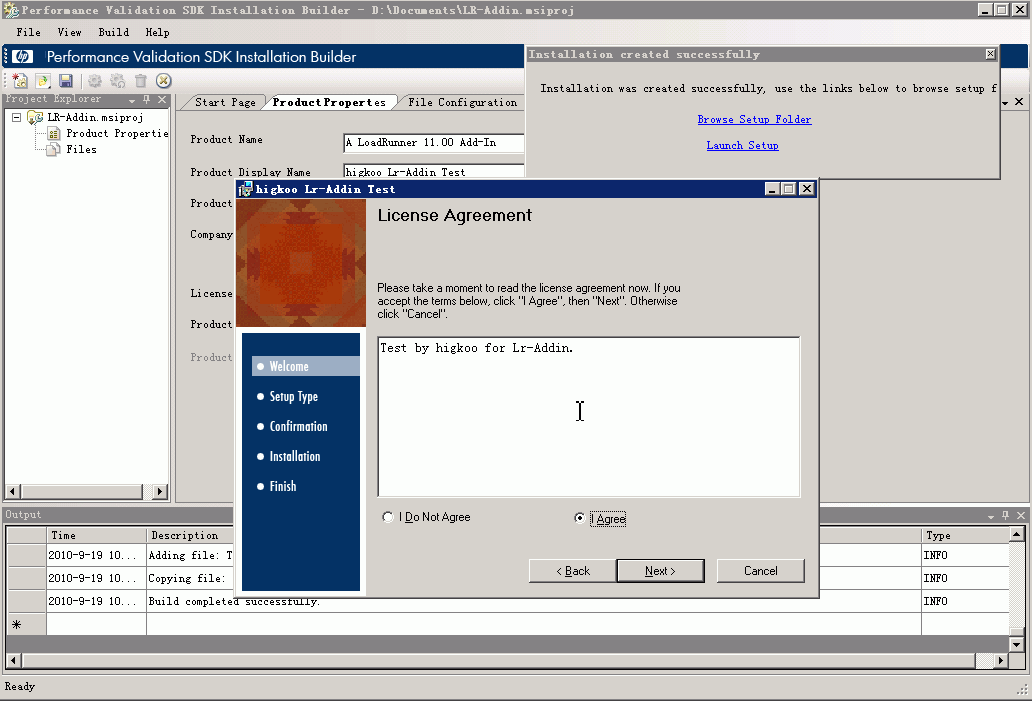
Task: Click the Product Properties tree node icon
Action: [54, 134]
